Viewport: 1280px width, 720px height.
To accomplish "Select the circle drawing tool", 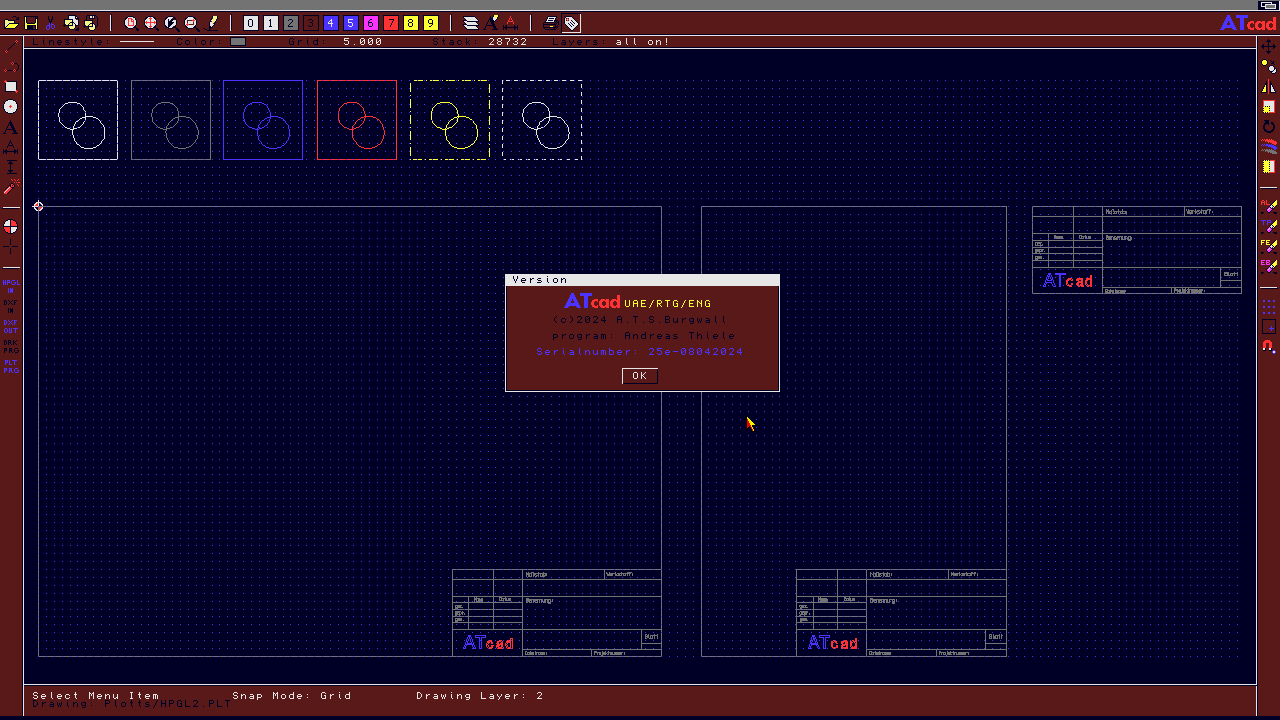I will click(x=11, y=107).
